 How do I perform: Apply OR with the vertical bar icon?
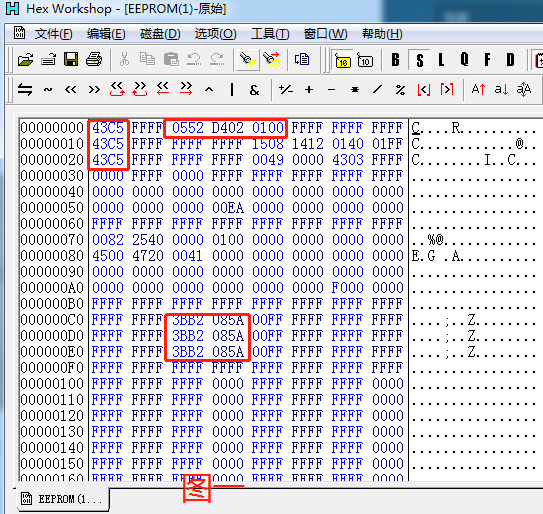232,90
